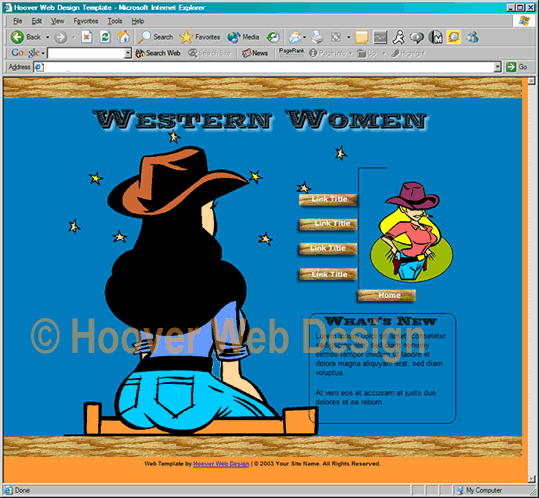Screen dimensions: 539x498
Task: Click the Highlight toolbar button
Action: pos(408,53)
